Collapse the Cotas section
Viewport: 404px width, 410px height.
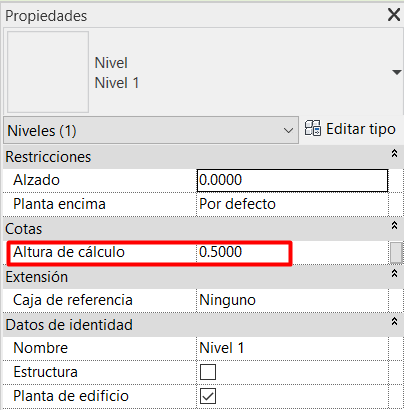coord(394,226)
